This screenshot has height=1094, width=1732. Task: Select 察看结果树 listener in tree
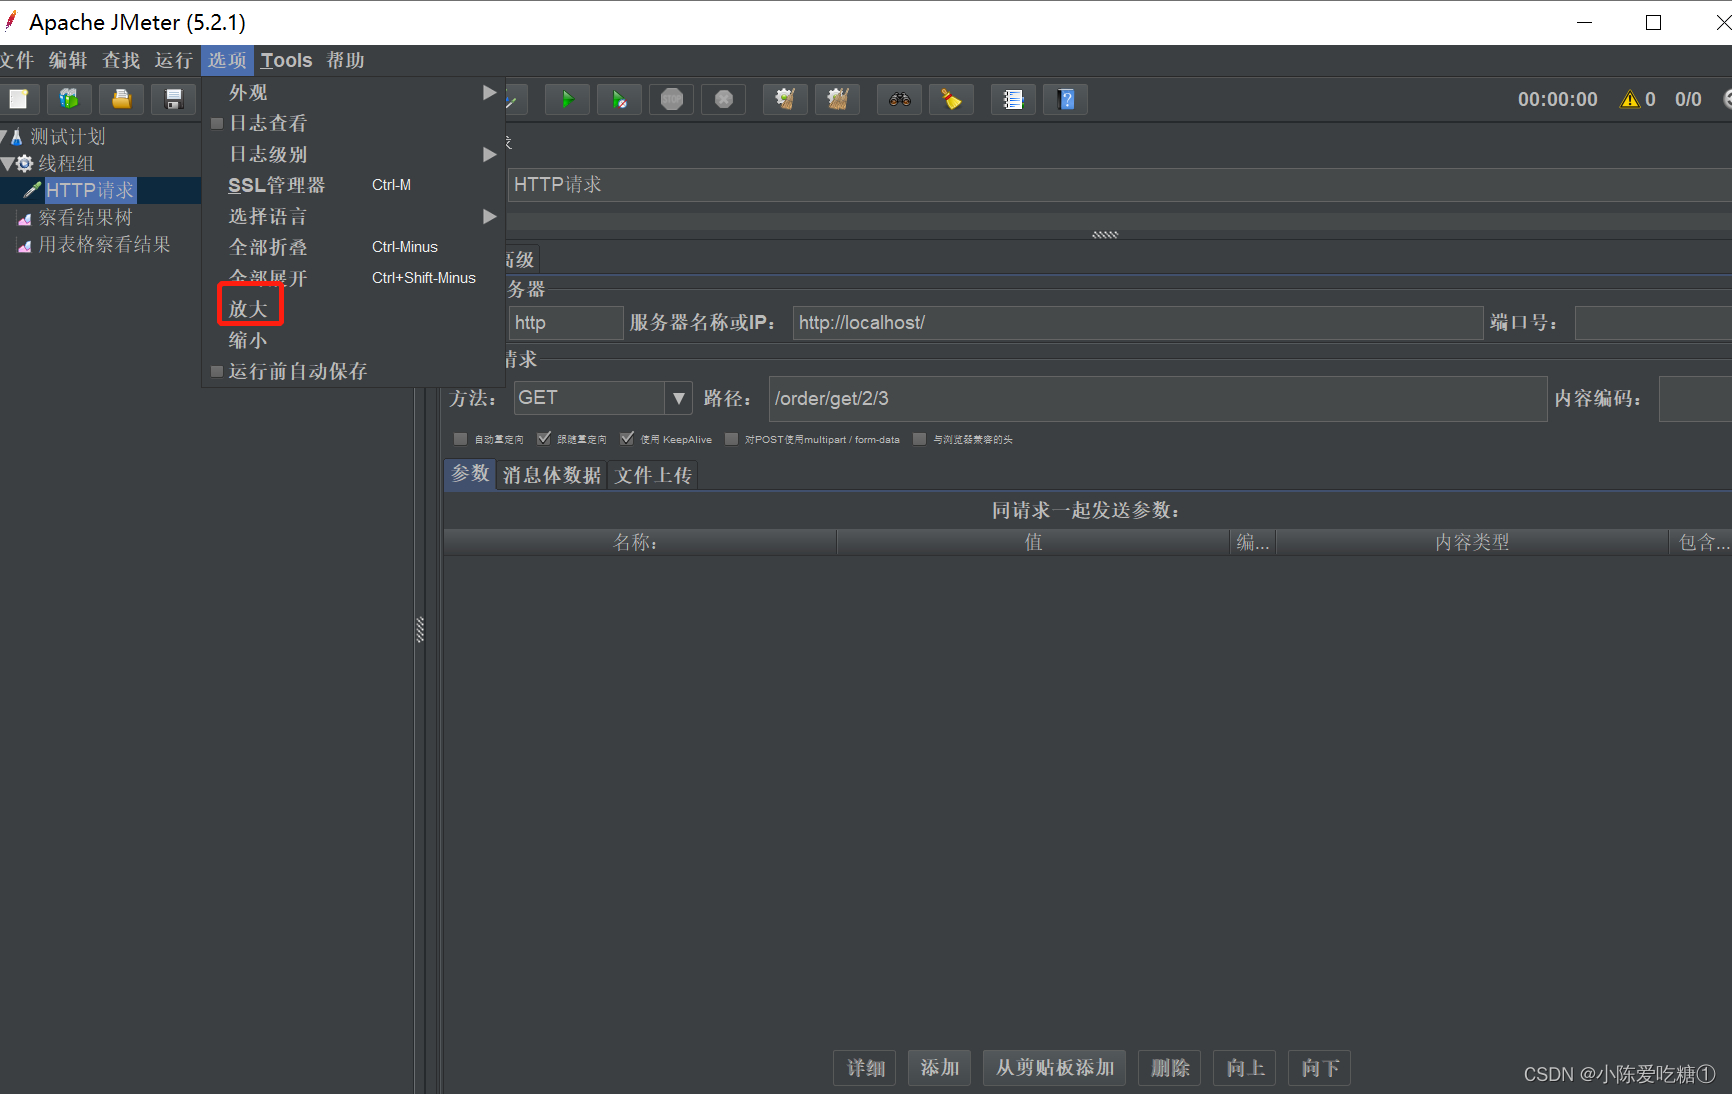tap(85, 217)
